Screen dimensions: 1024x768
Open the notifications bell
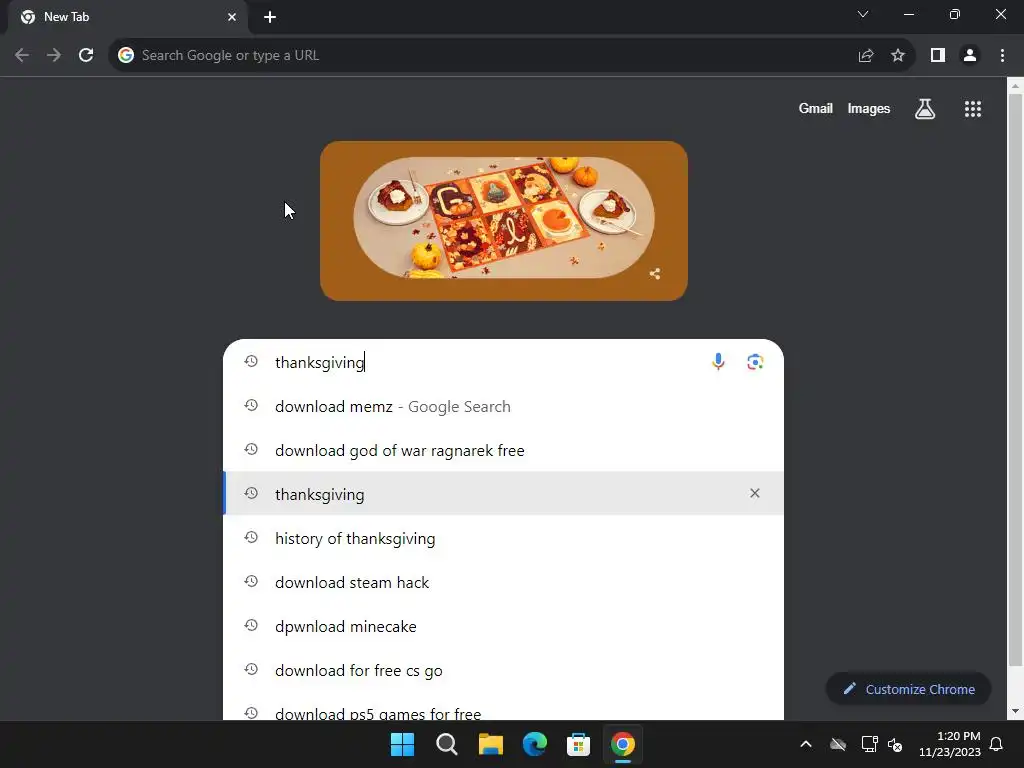(x=997, y=744)
